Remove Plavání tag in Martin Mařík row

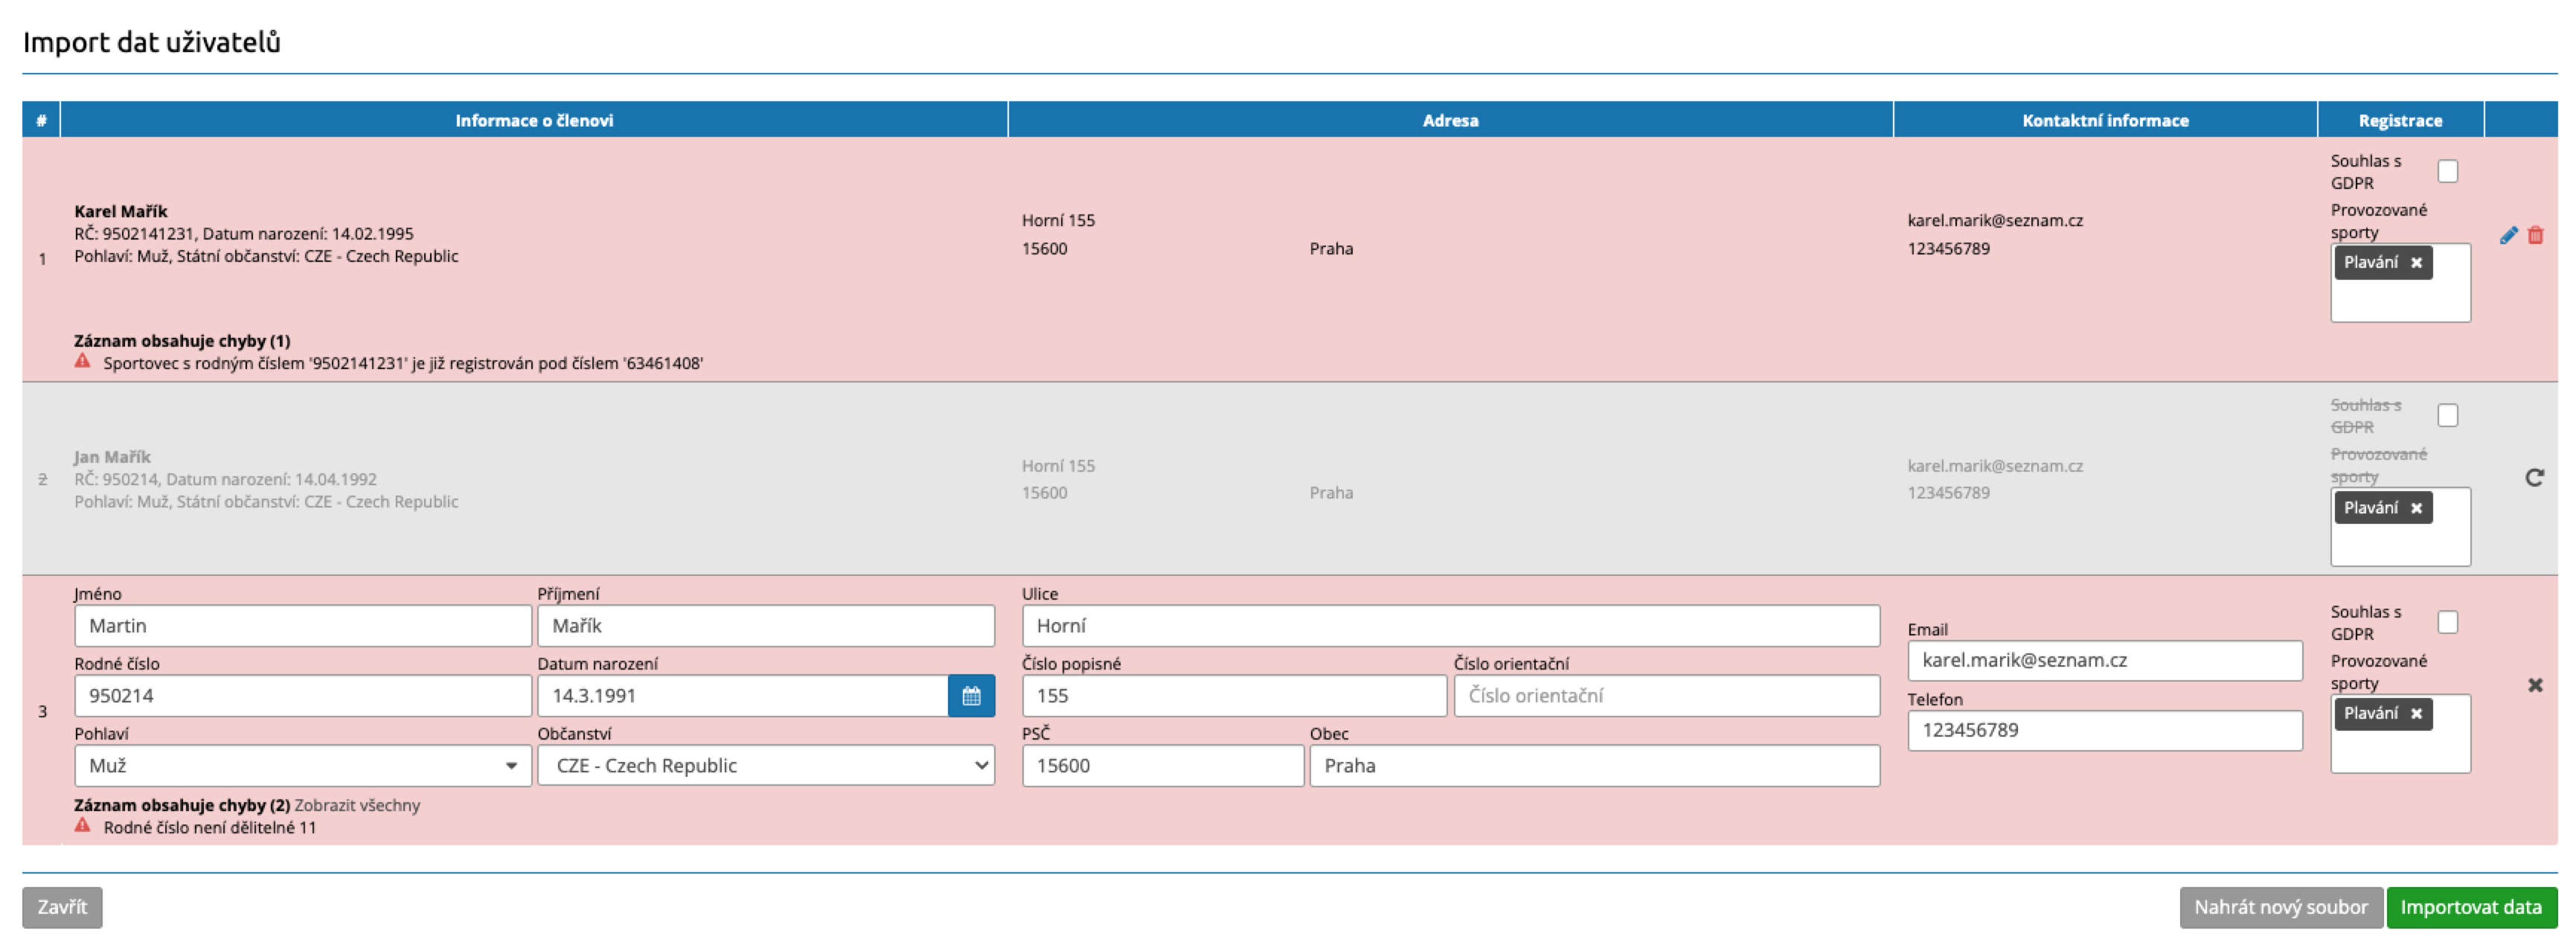point(2416,714)
